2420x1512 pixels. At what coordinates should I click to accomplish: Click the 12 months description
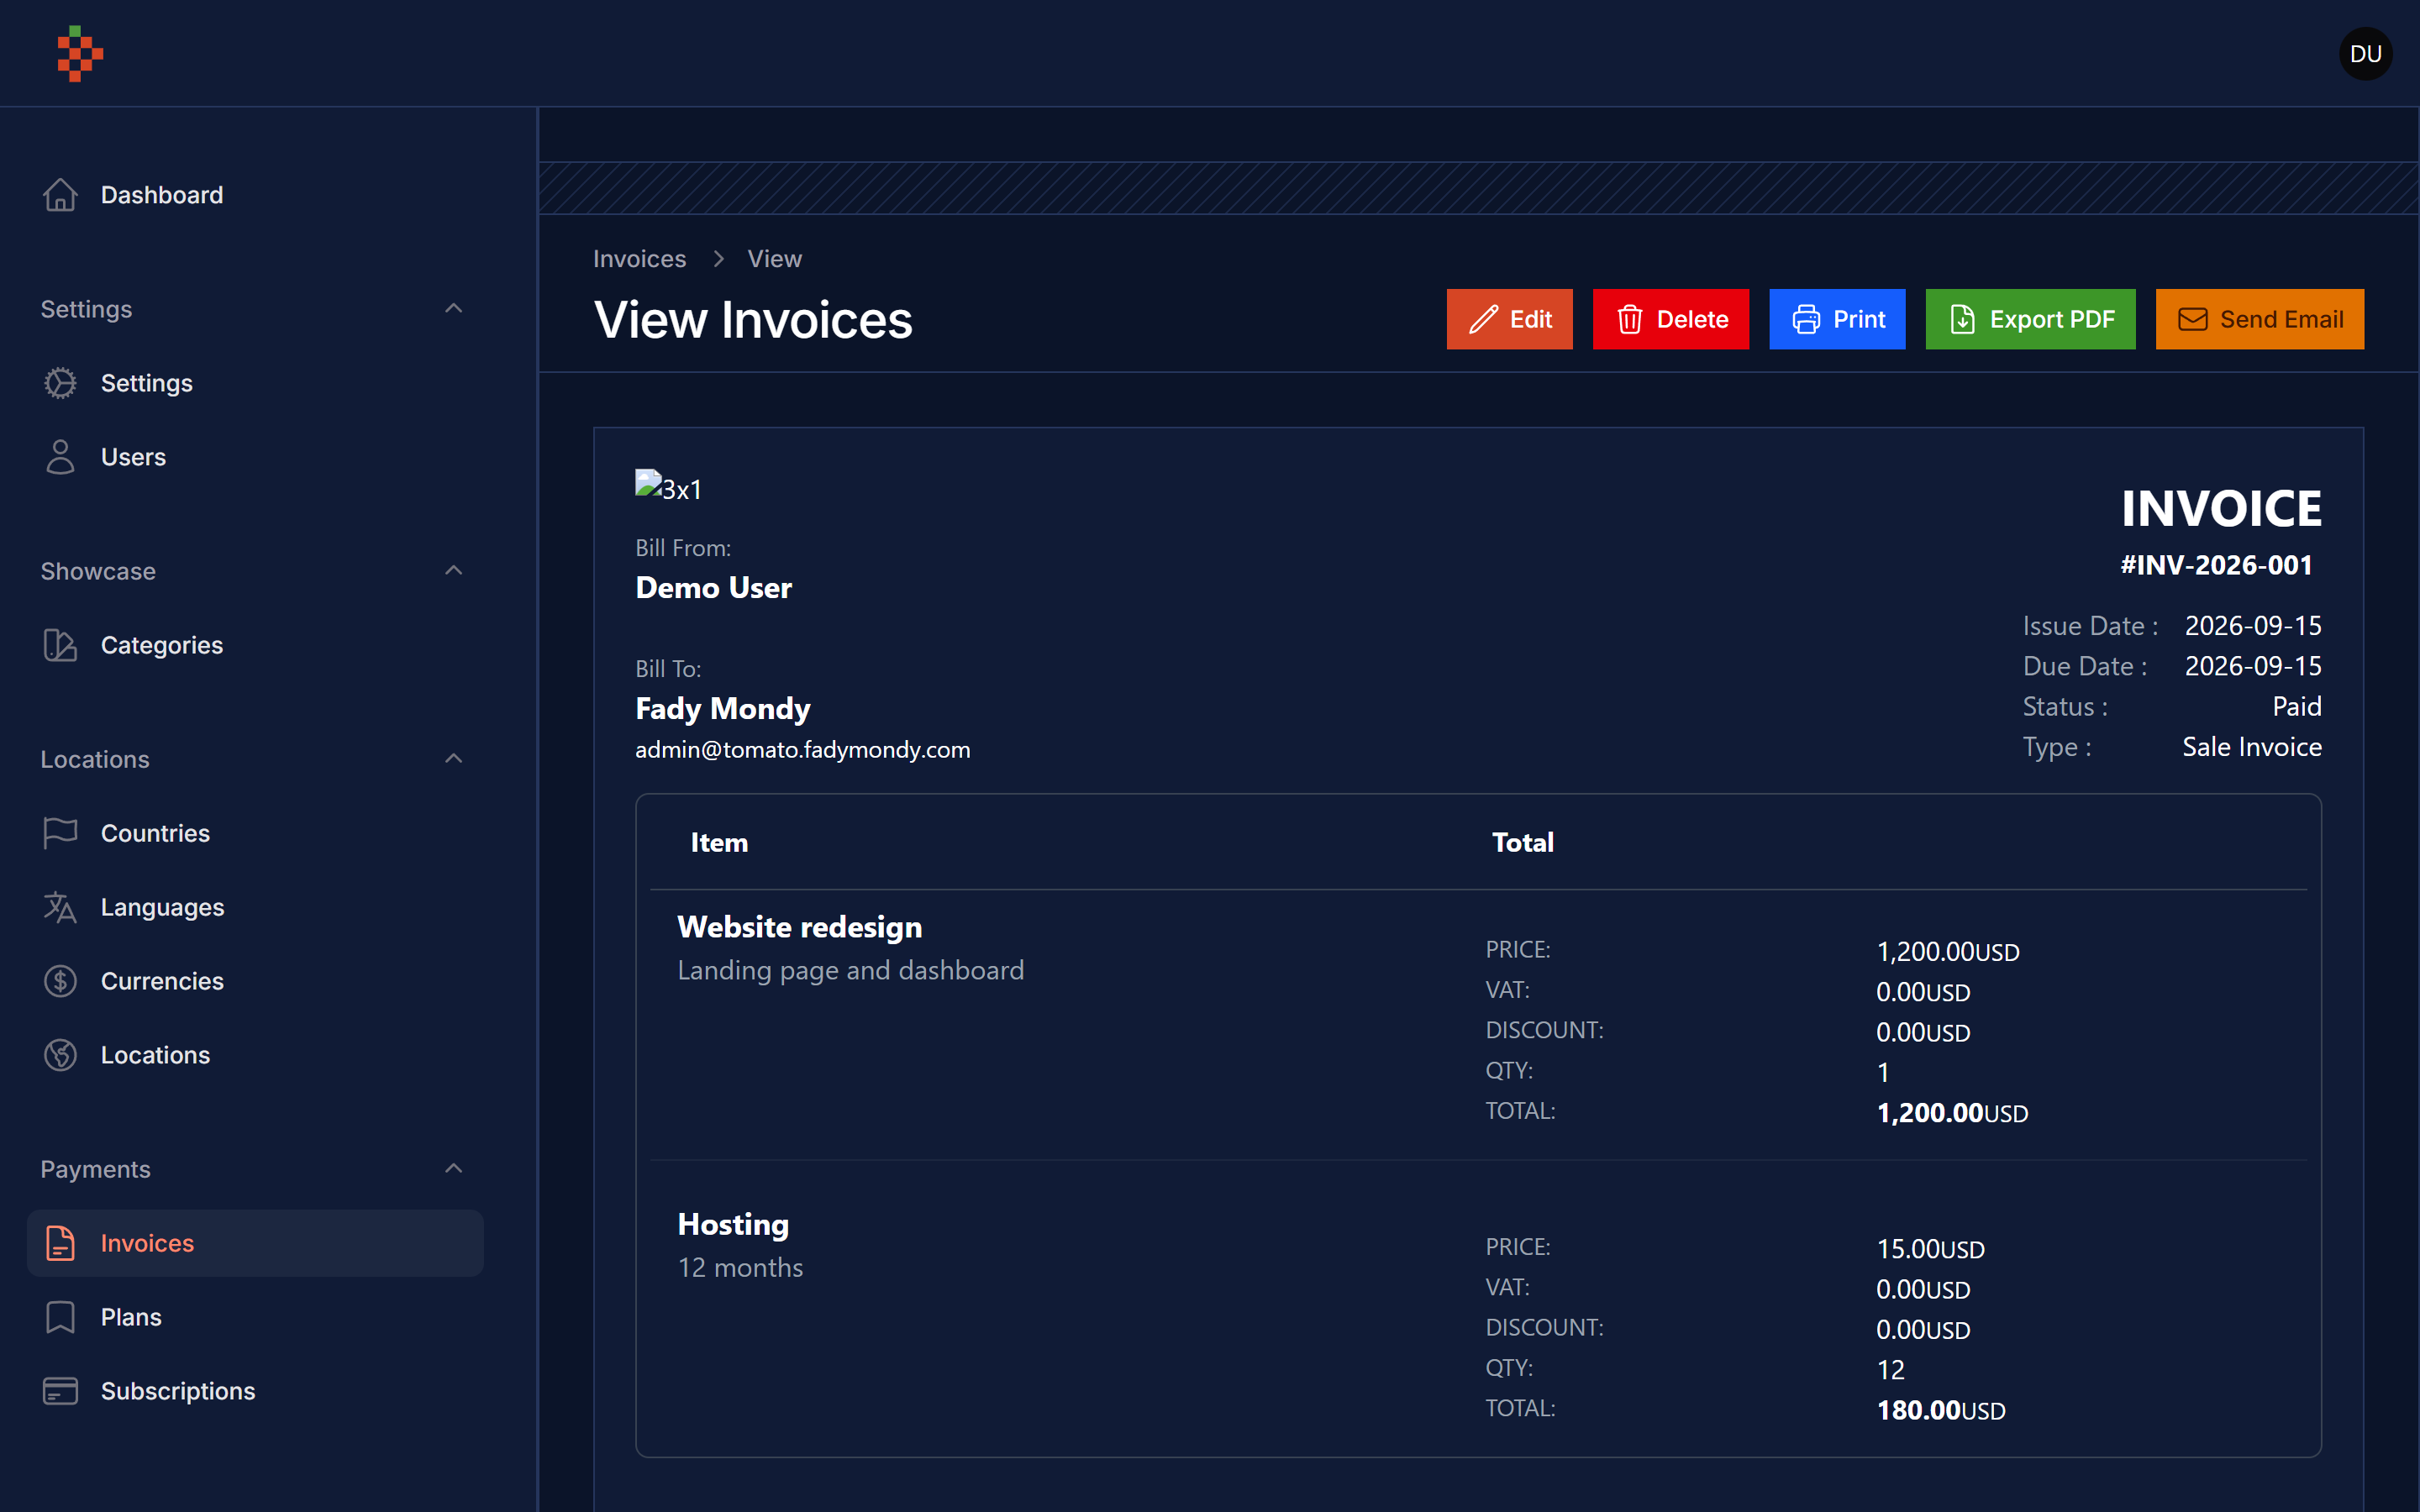pyautogui.click(x=740, y=1268)
